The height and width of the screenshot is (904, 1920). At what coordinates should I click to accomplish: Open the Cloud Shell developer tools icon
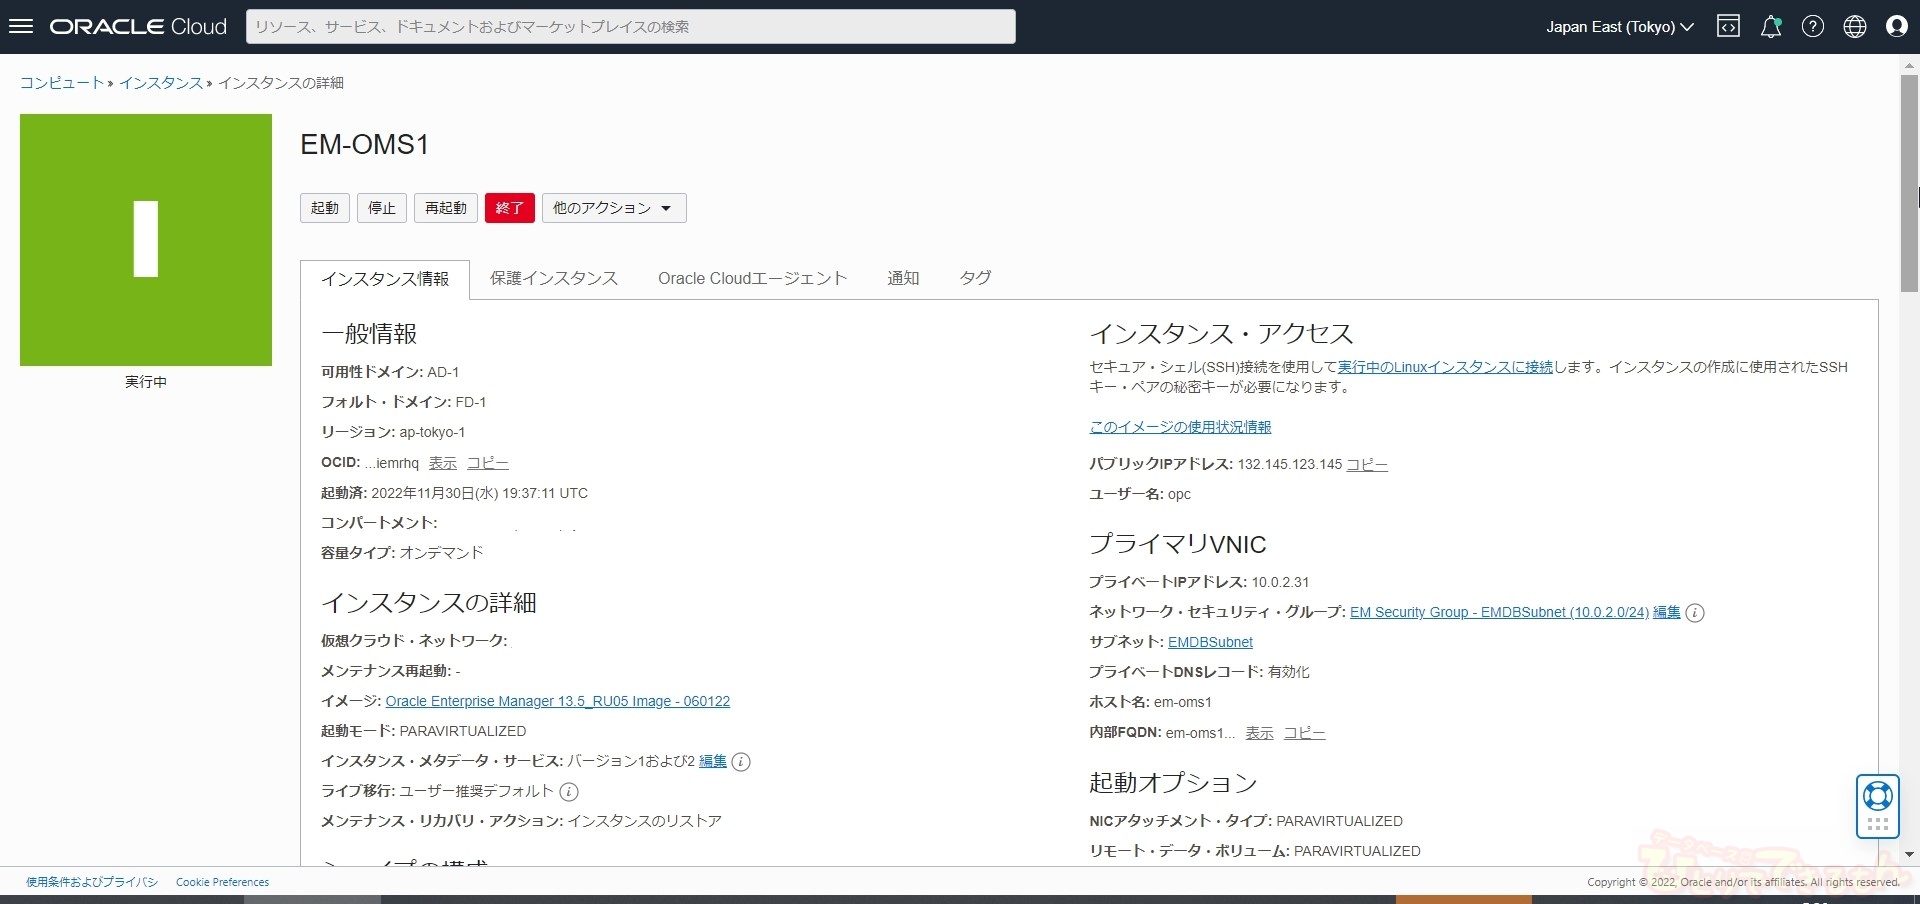[x=1728, y=27]
